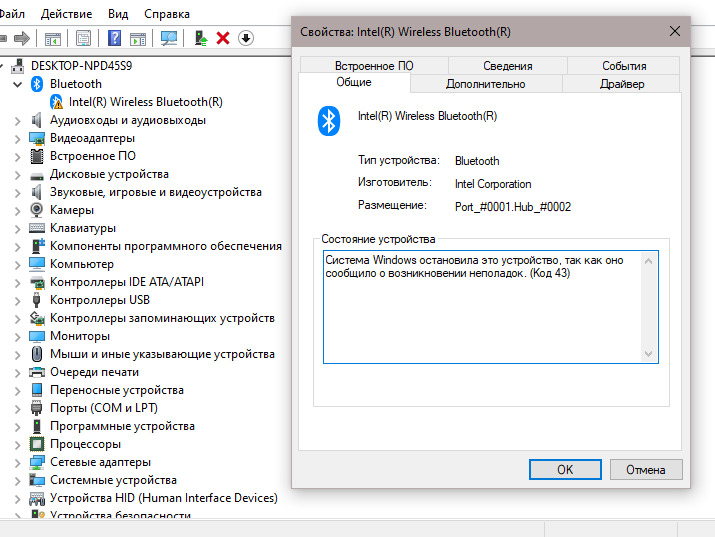Select the DESKTOP-NPD45S9 computer node icon

18,66
